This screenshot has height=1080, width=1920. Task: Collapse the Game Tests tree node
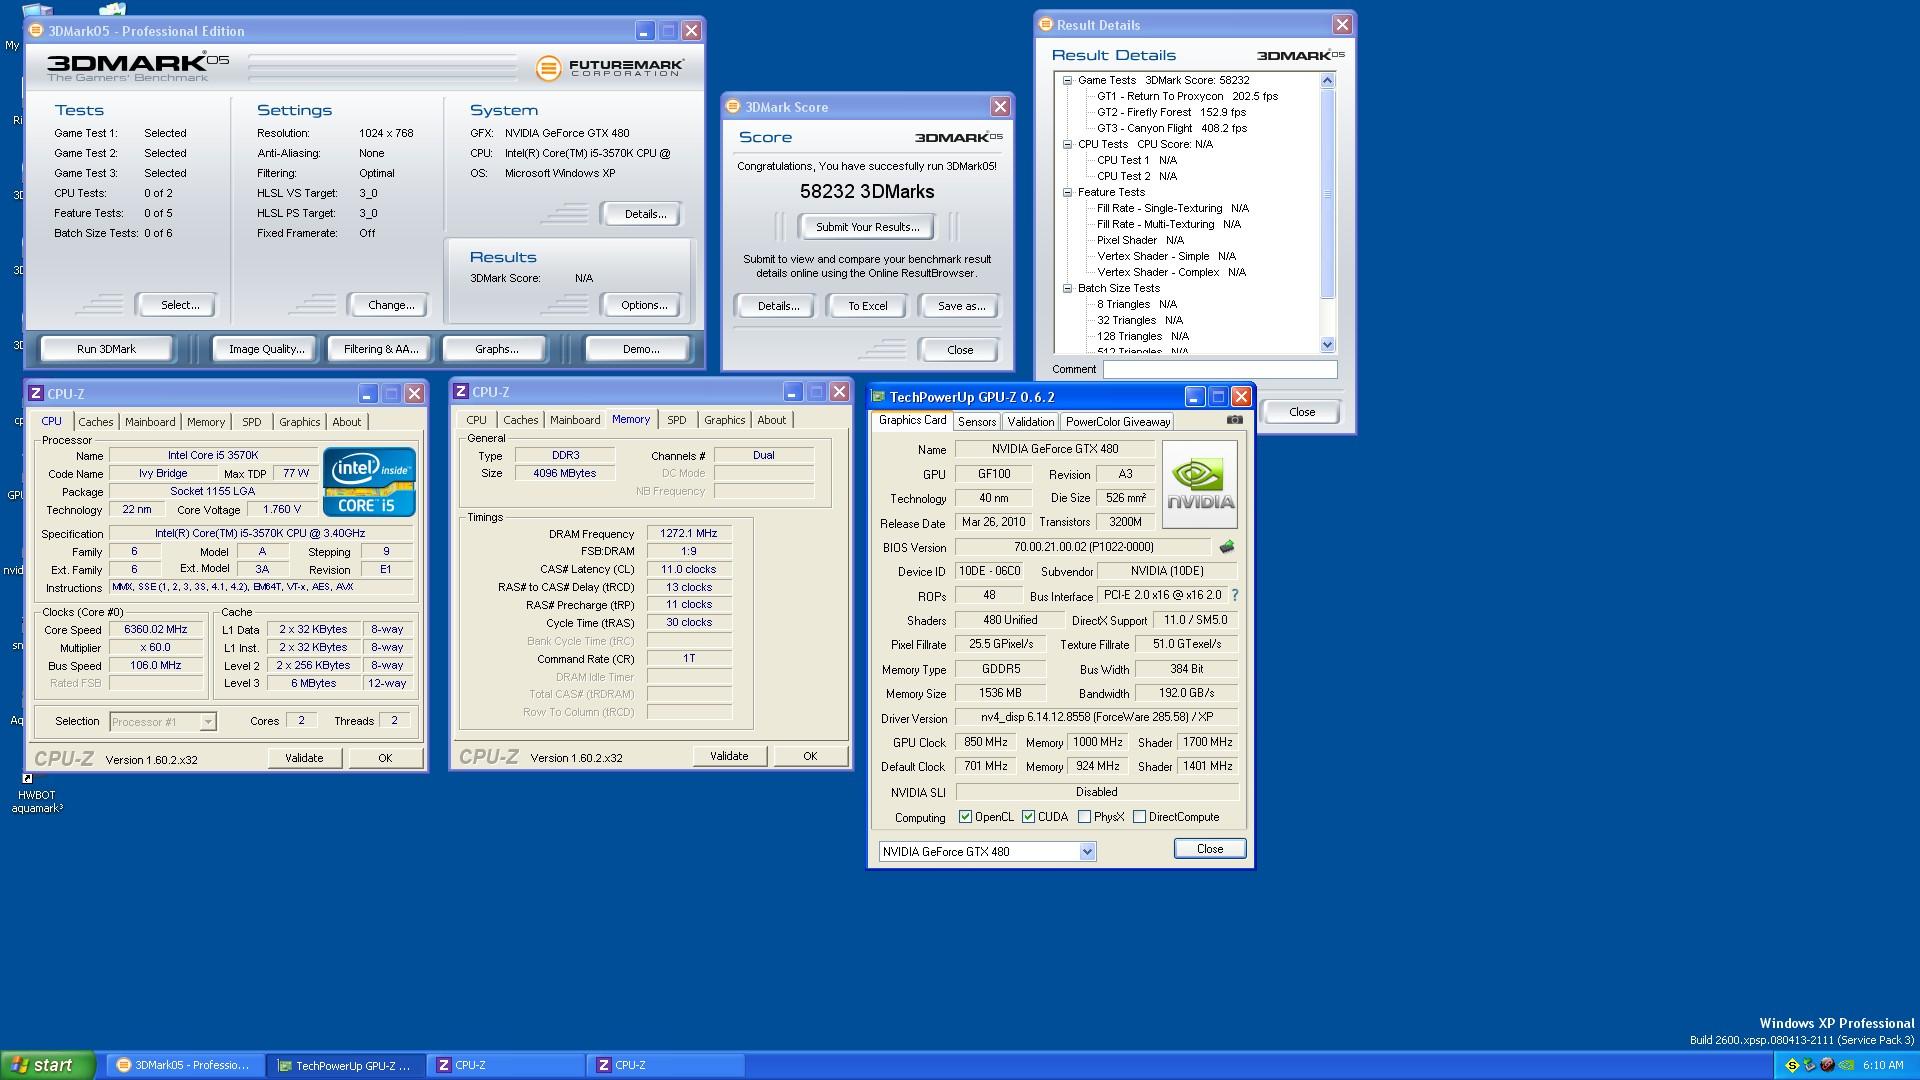1067,80
